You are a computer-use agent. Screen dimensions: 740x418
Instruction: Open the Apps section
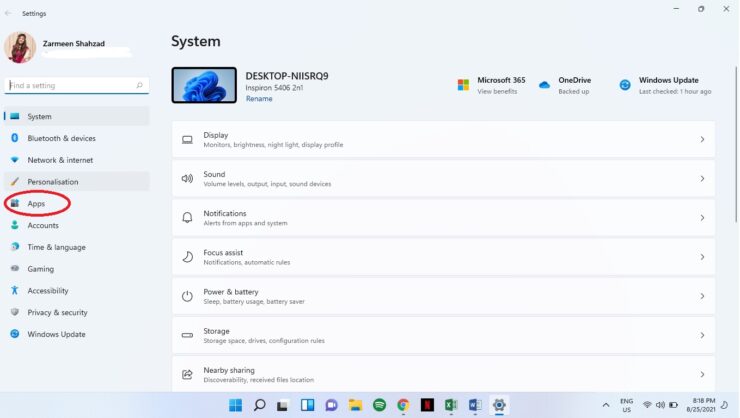(x=77, y=203)
